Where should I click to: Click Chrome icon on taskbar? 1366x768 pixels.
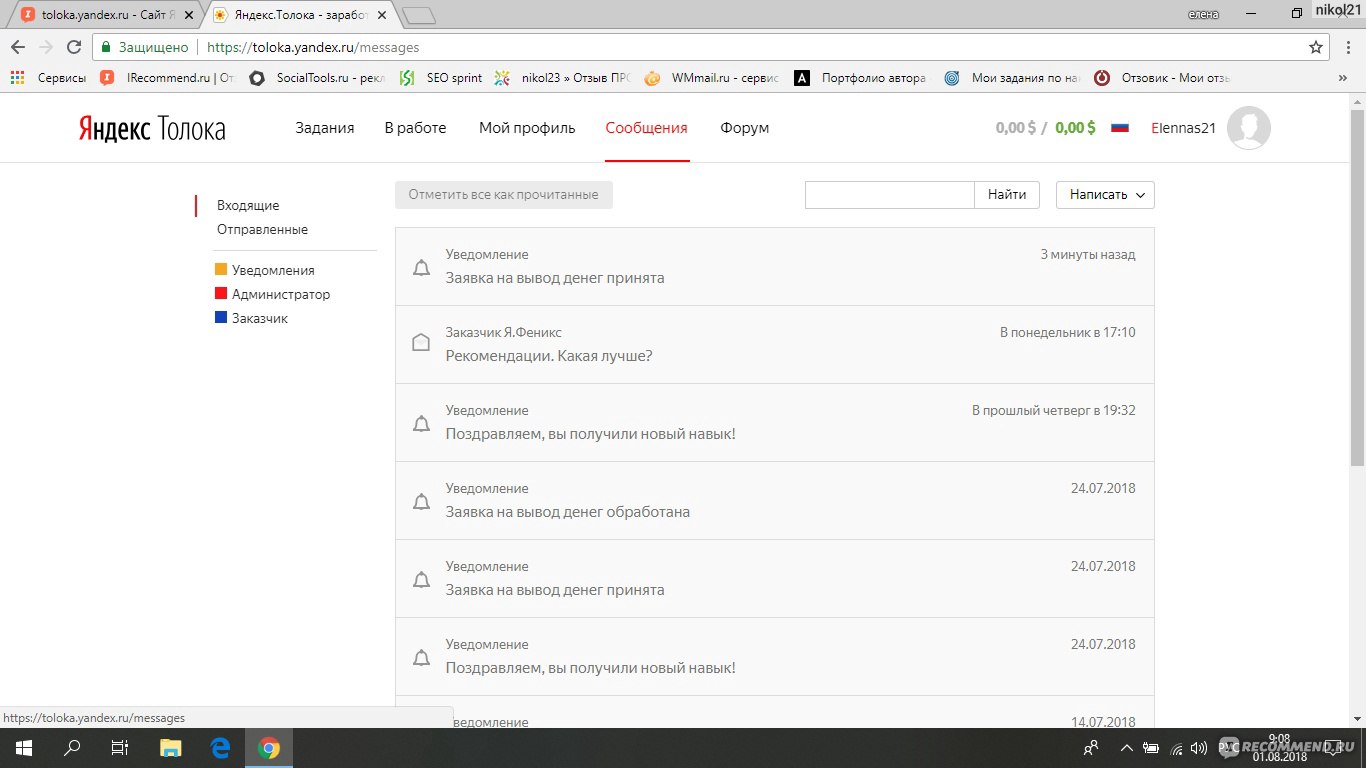(269, 748)
